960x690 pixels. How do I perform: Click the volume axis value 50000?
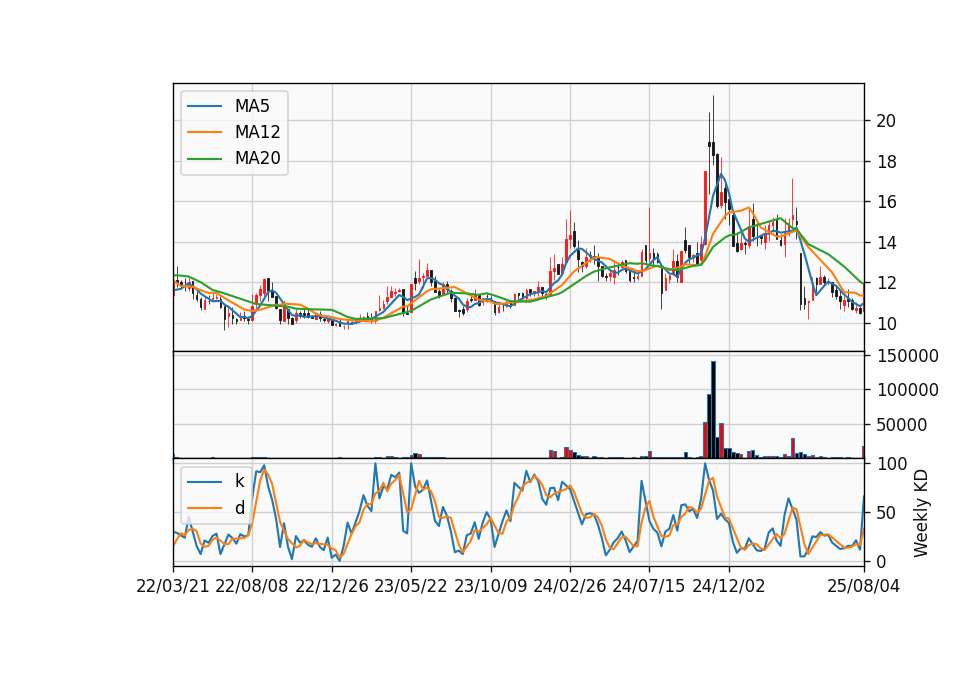901,425
